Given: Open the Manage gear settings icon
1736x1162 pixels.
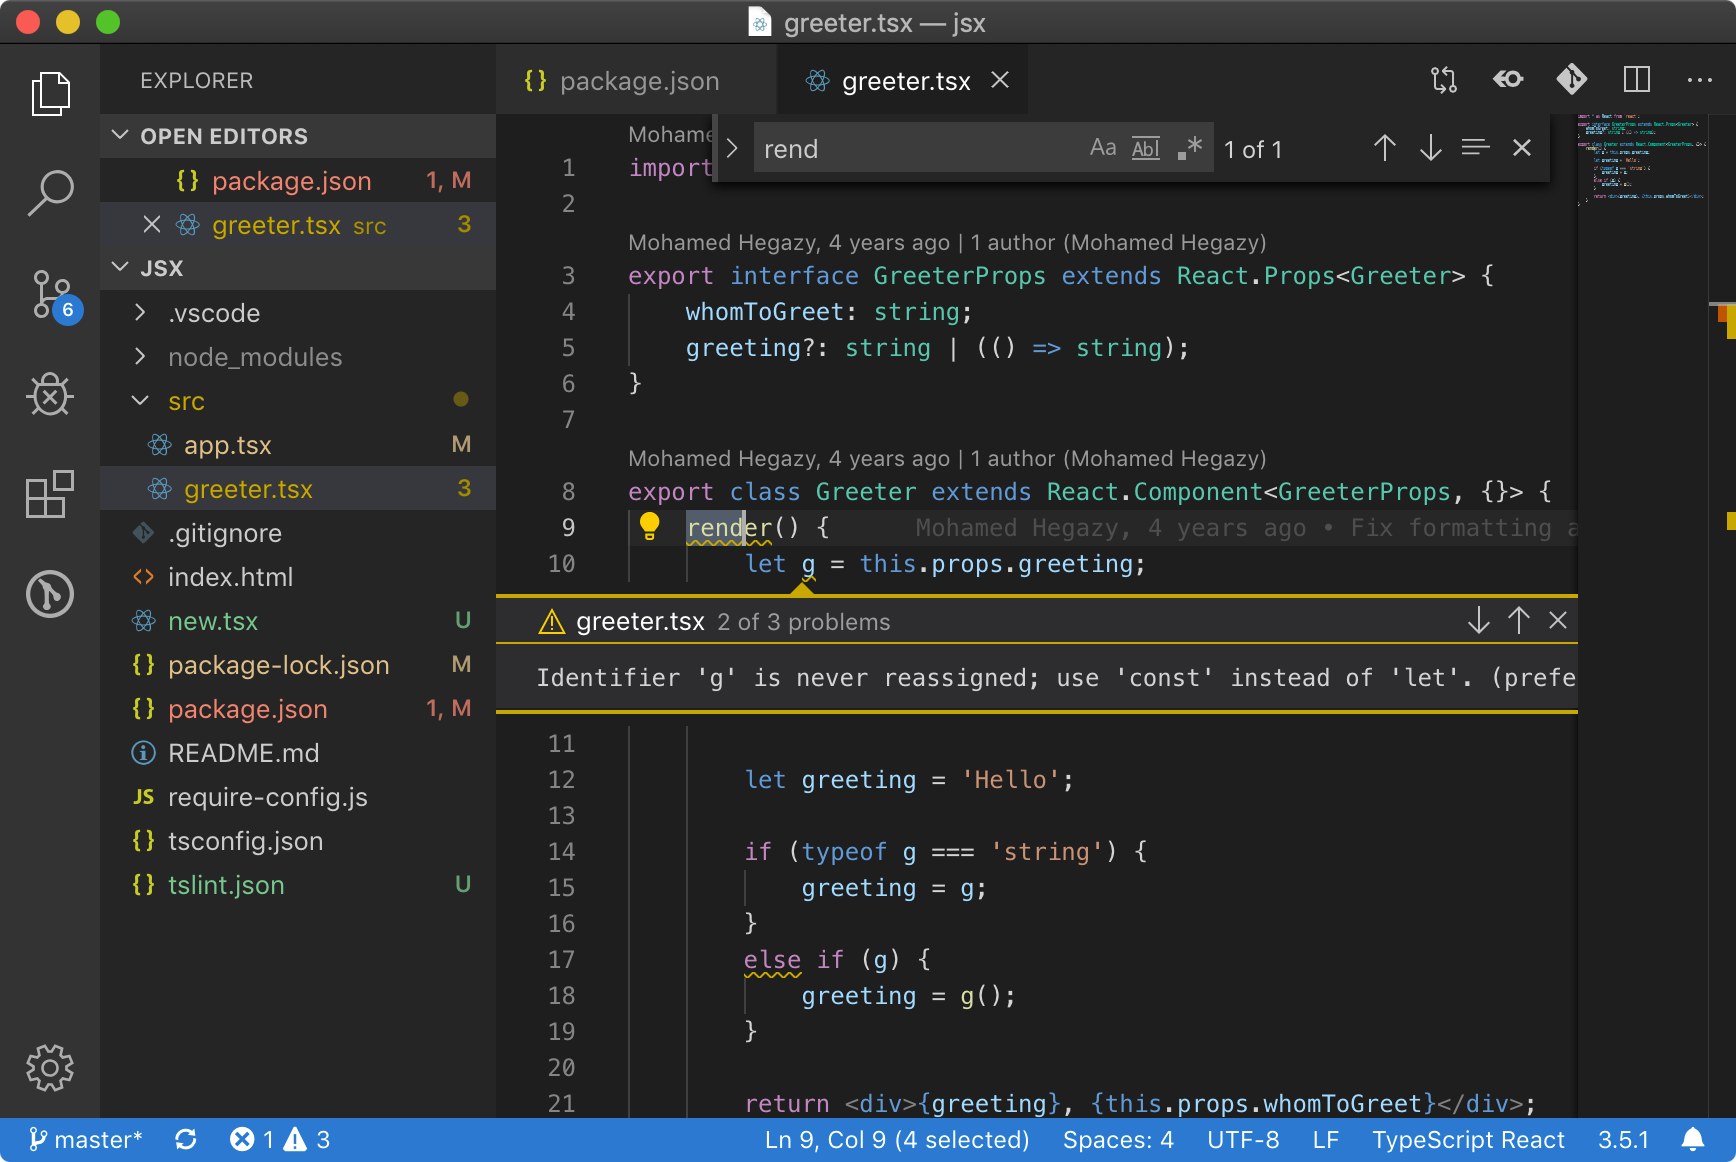Looking at the screenshot, I should pyautogui.click(x=50, y=1068).
